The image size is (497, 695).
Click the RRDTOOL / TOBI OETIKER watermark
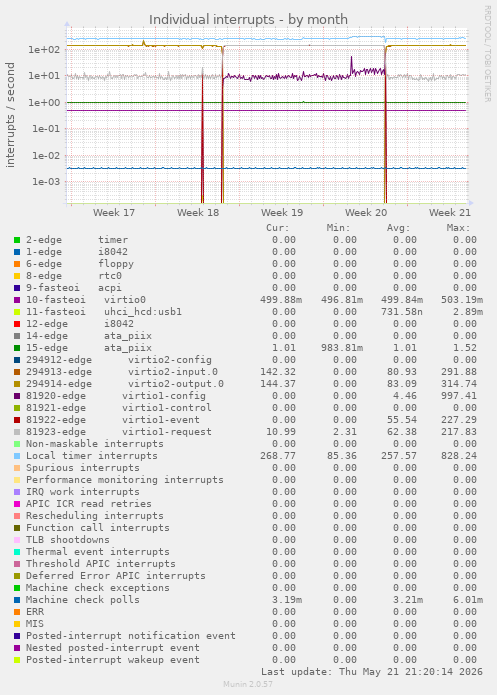pyautogui.click(x=487, y=54)
